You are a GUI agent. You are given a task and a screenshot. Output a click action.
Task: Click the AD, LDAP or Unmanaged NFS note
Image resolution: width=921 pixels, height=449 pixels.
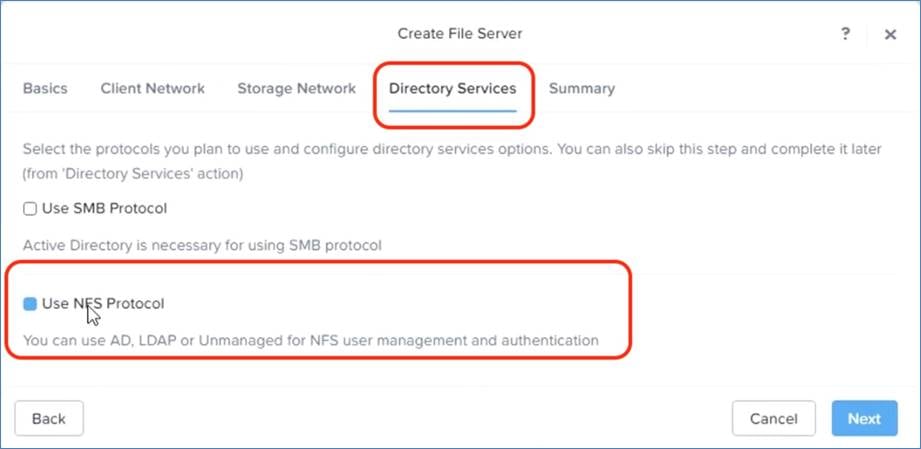pos(311,340)
